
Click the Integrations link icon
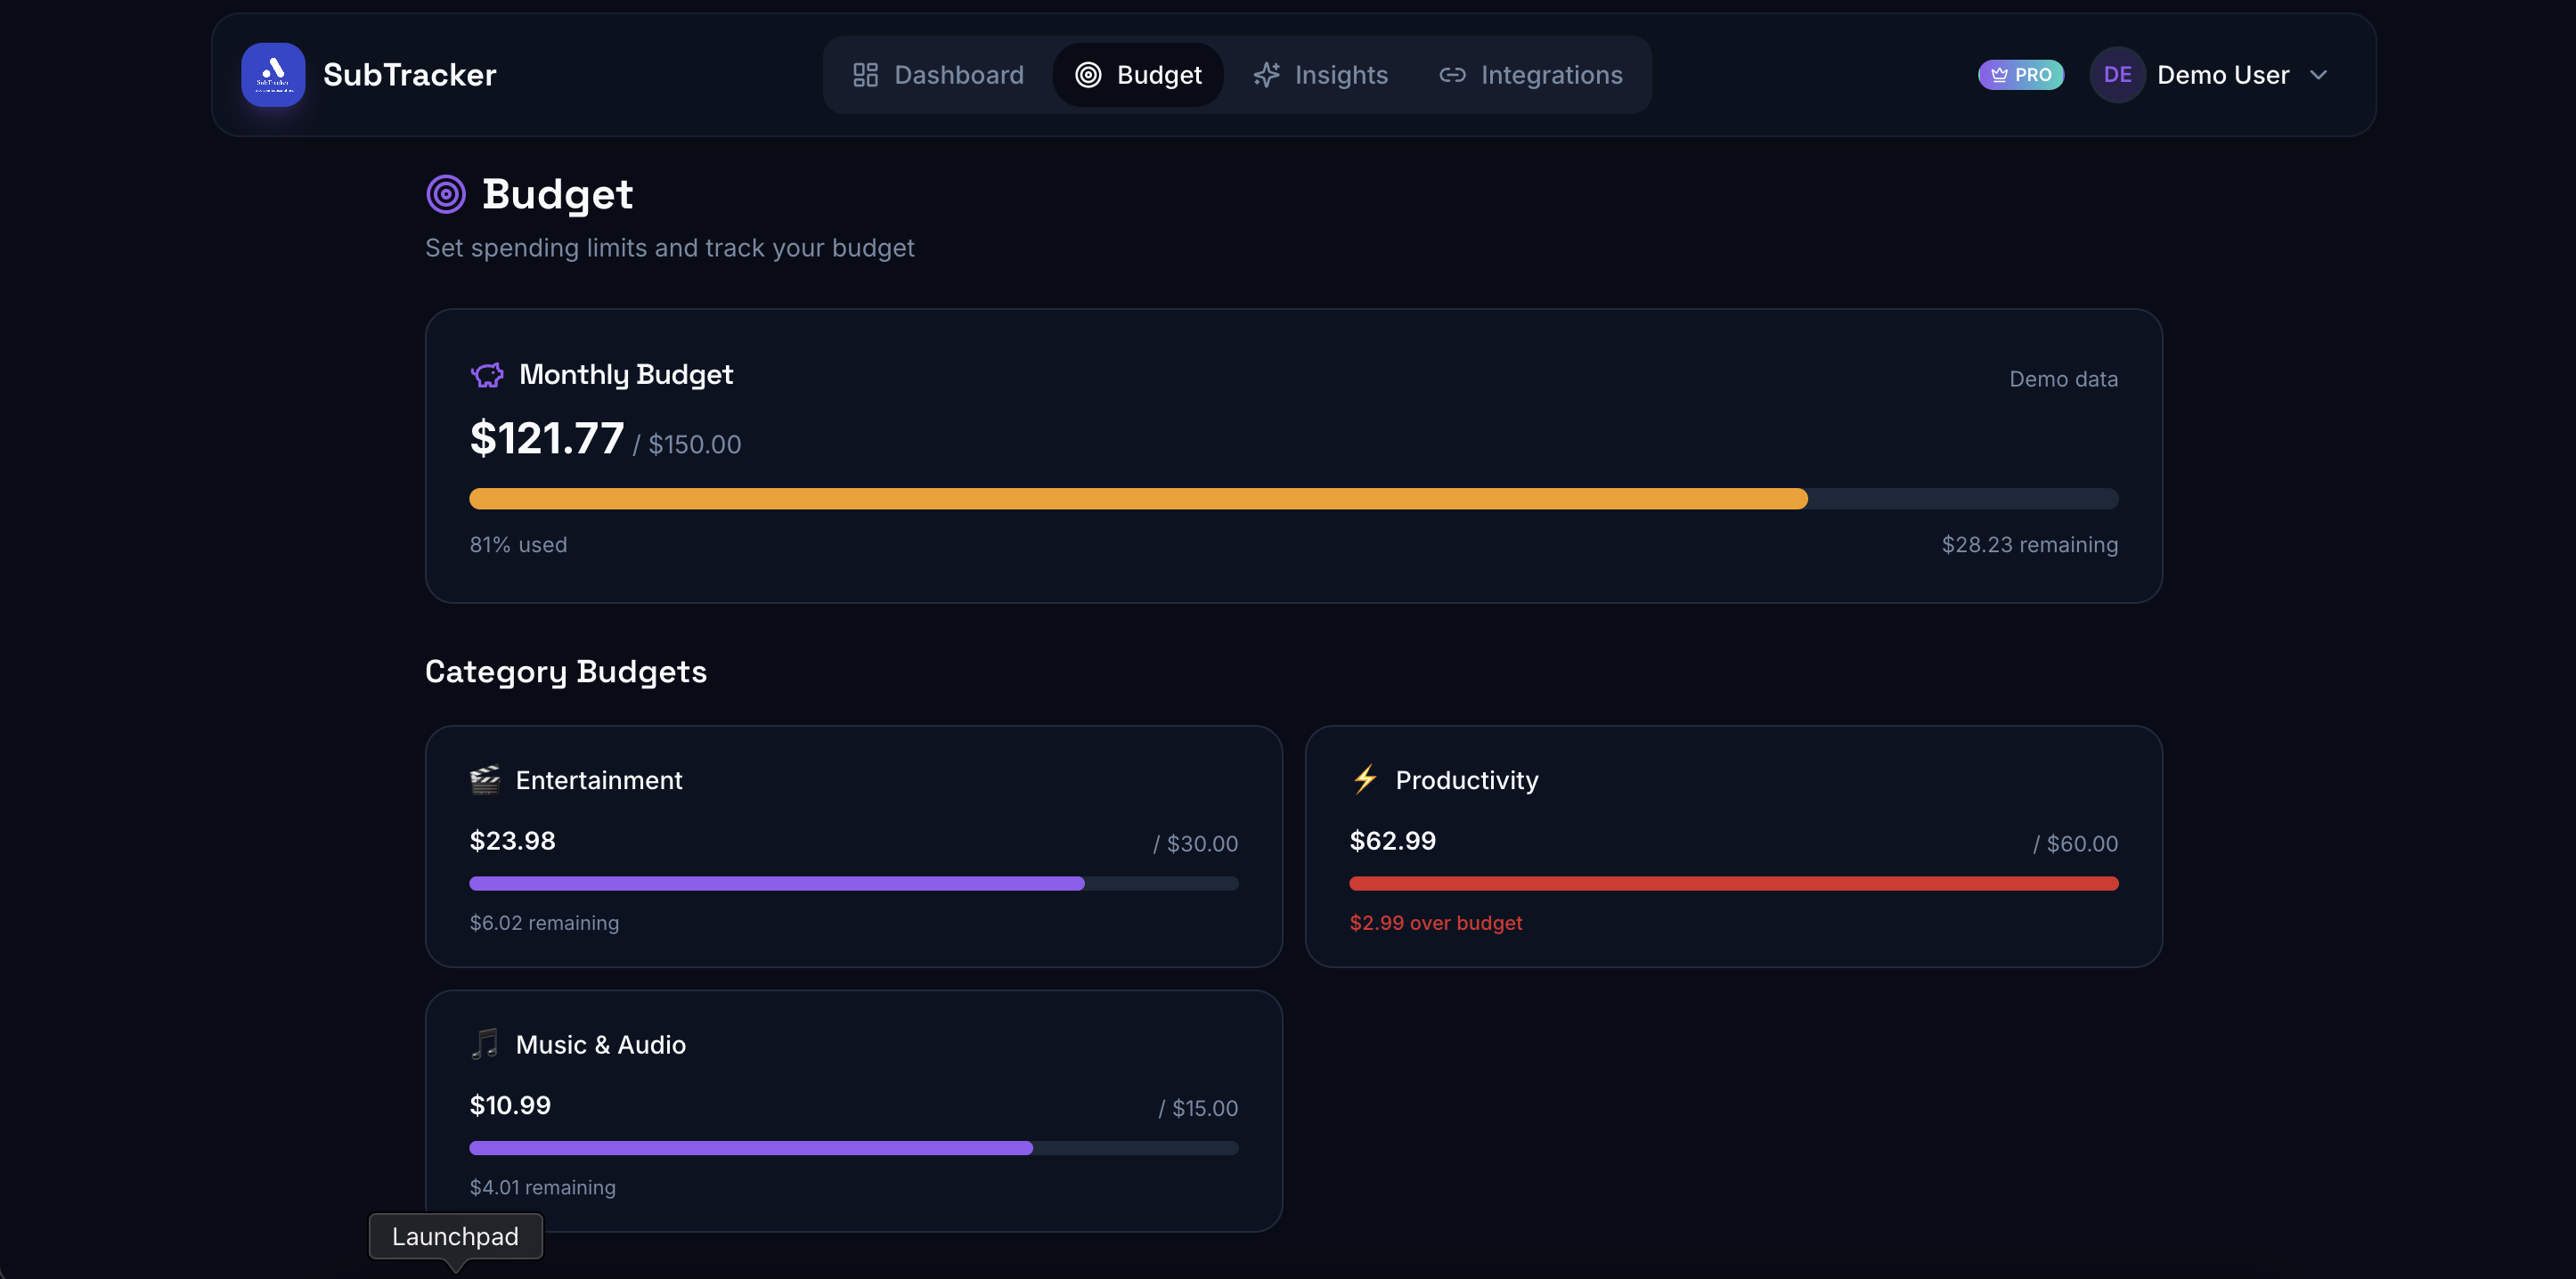[x=1452, y=75]
